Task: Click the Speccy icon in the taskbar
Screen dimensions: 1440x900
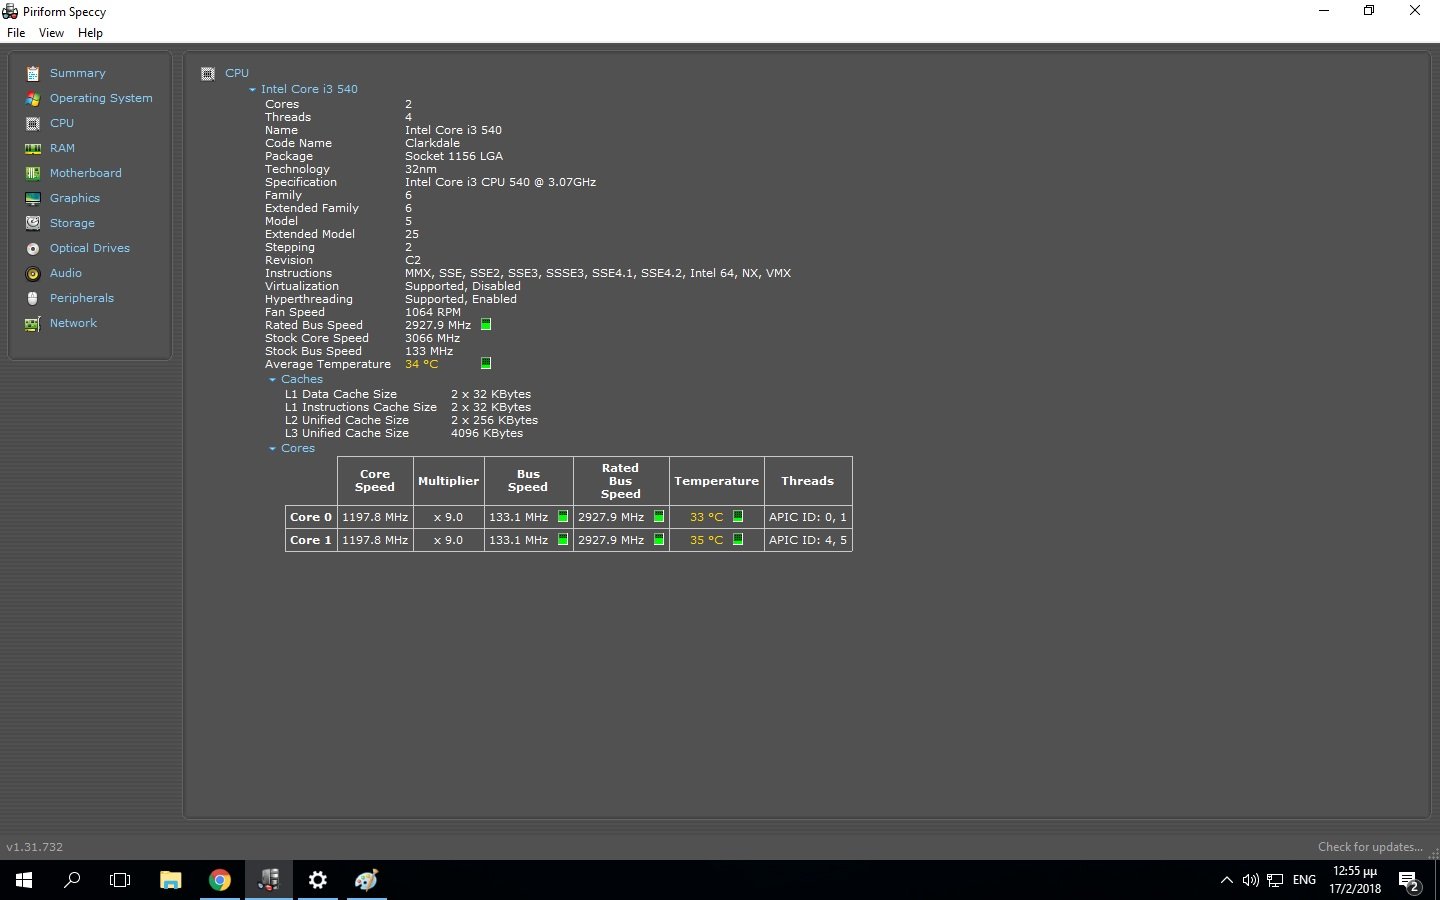Action: pyautogui.click(x=269, y=880)
